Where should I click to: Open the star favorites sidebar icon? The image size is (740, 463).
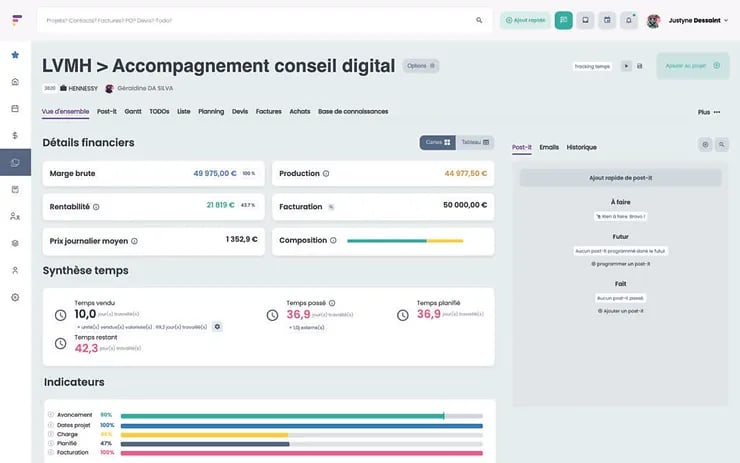point(15,55)
